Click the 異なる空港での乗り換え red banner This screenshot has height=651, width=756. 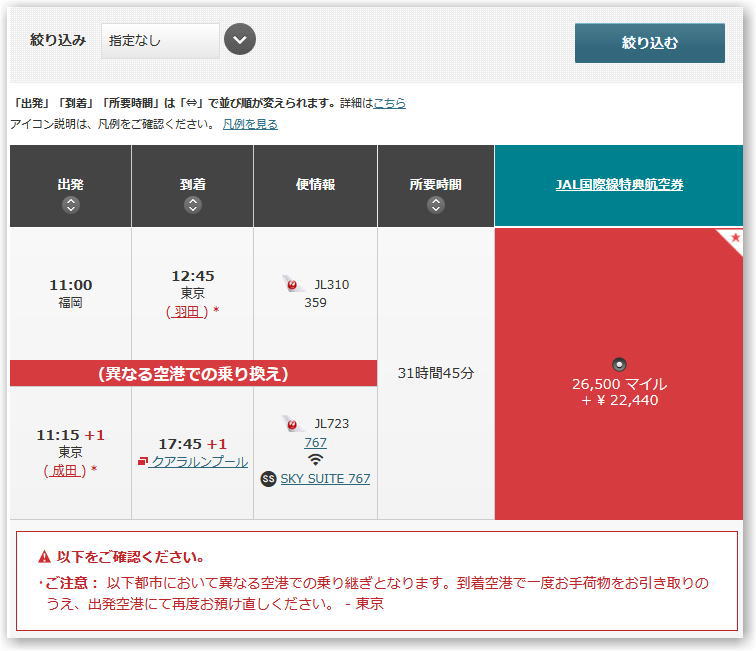point(193,373)
